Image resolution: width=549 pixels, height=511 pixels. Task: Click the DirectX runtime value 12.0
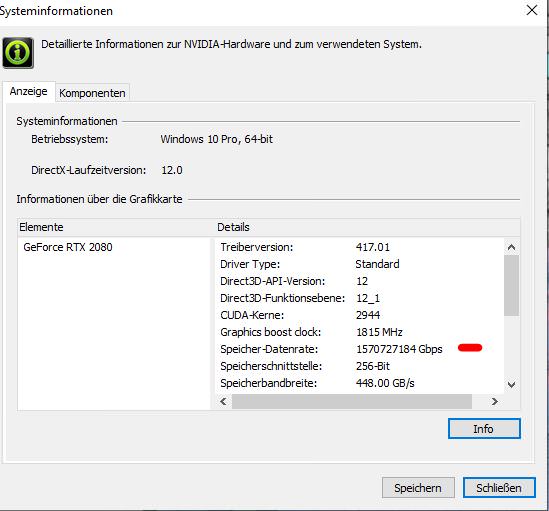pos(172,170)
